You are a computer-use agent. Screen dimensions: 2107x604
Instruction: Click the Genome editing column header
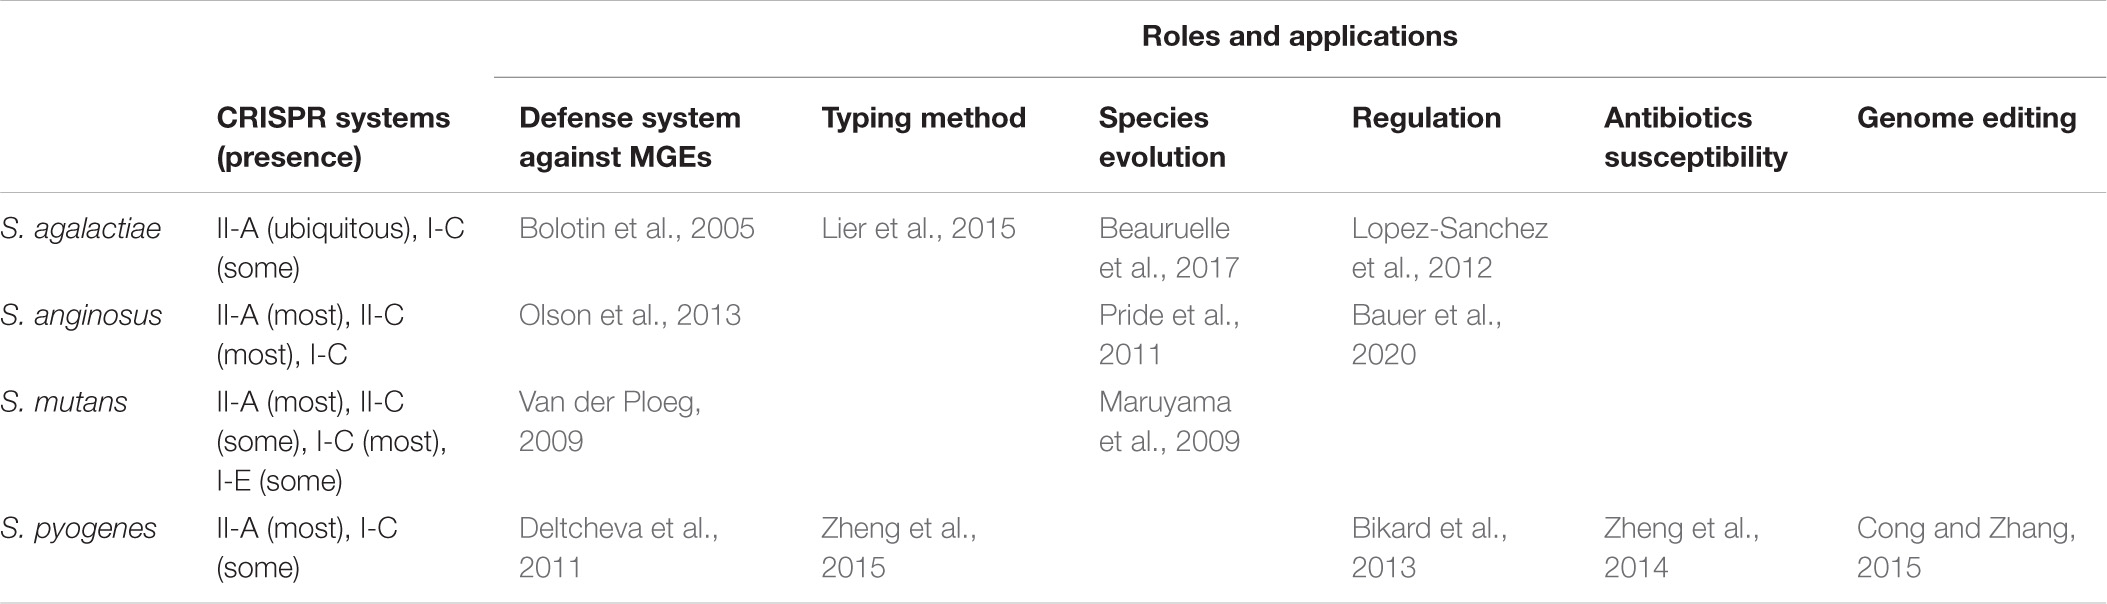[x=1966, y=118]
